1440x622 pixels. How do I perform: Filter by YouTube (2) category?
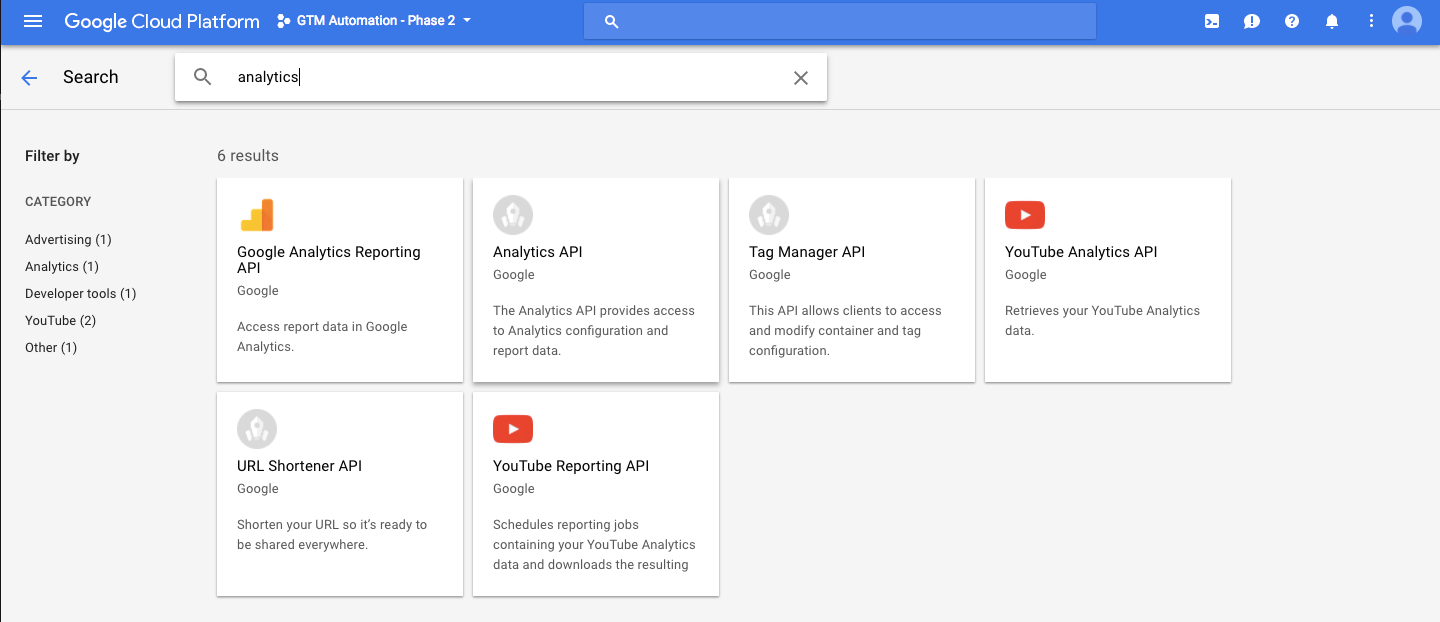61,321
